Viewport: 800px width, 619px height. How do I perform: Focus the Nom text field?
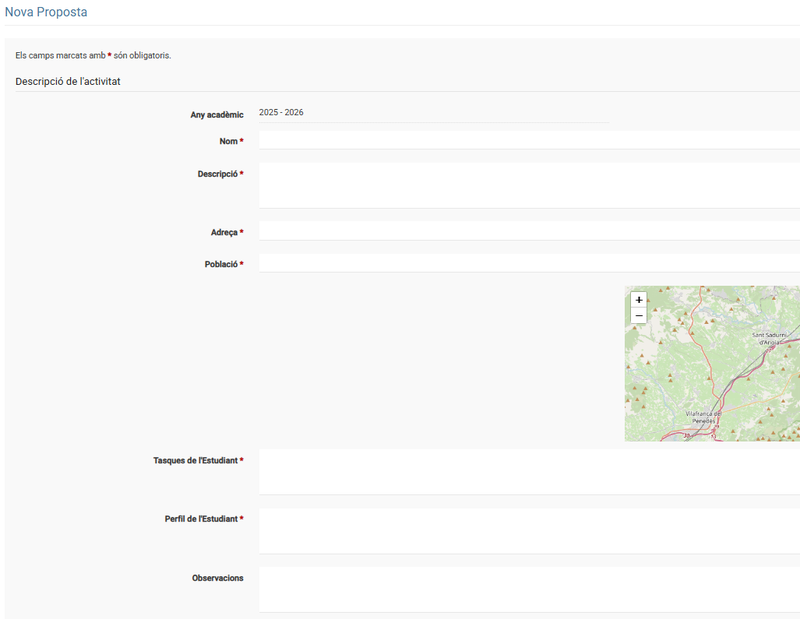pyautogui.click(x=528, y=141)
